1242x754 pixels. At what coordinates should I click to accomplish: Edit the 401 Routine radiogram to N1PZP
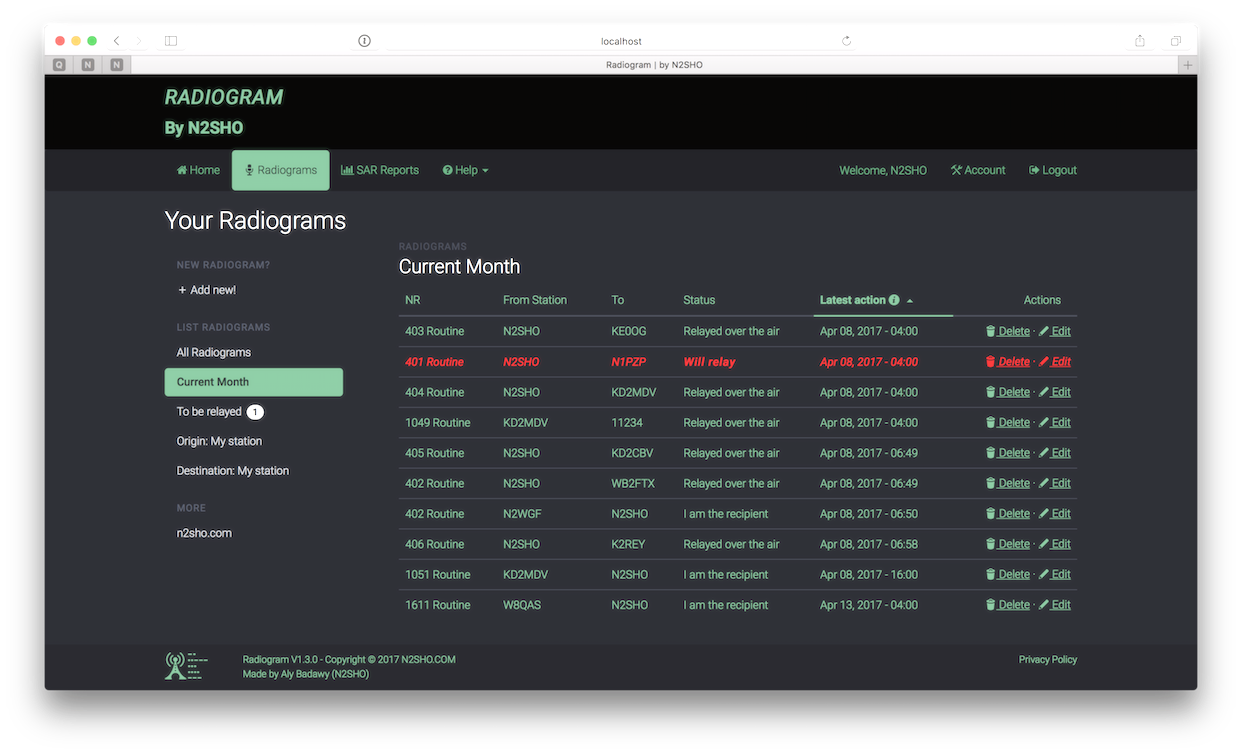(x=1055, y=362)
